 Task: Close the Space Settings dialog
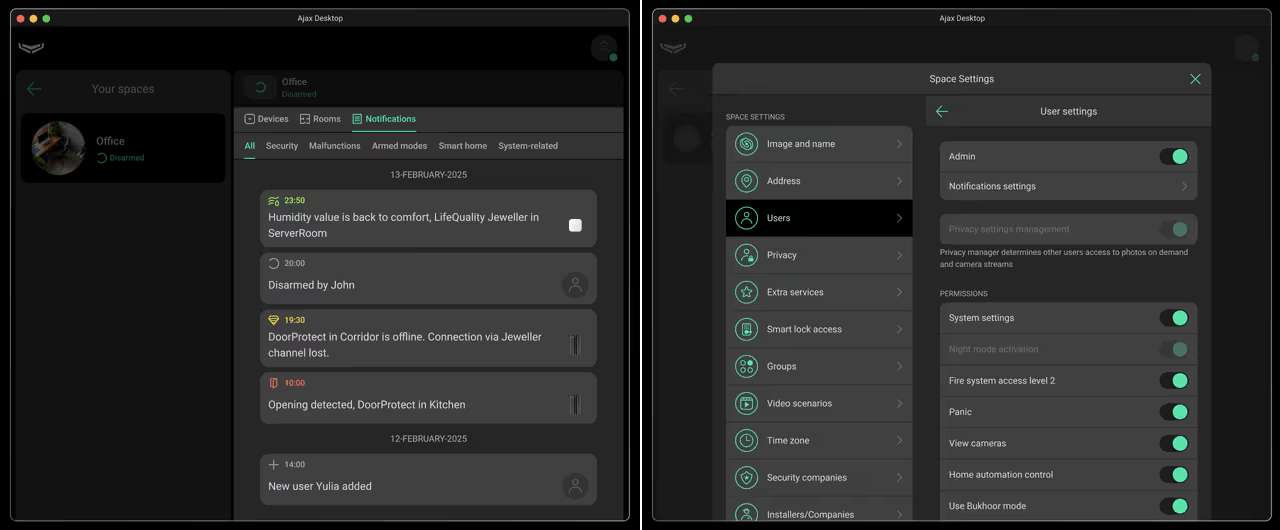click(x=1195, y=79)
